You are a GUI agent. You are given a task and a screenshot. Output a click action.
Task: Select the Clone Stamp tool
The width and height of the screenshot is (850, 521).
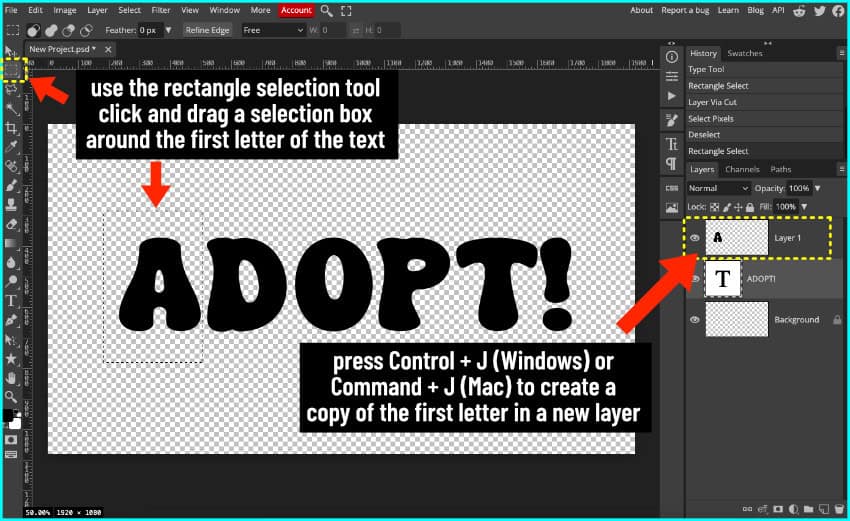coord(11,204)
